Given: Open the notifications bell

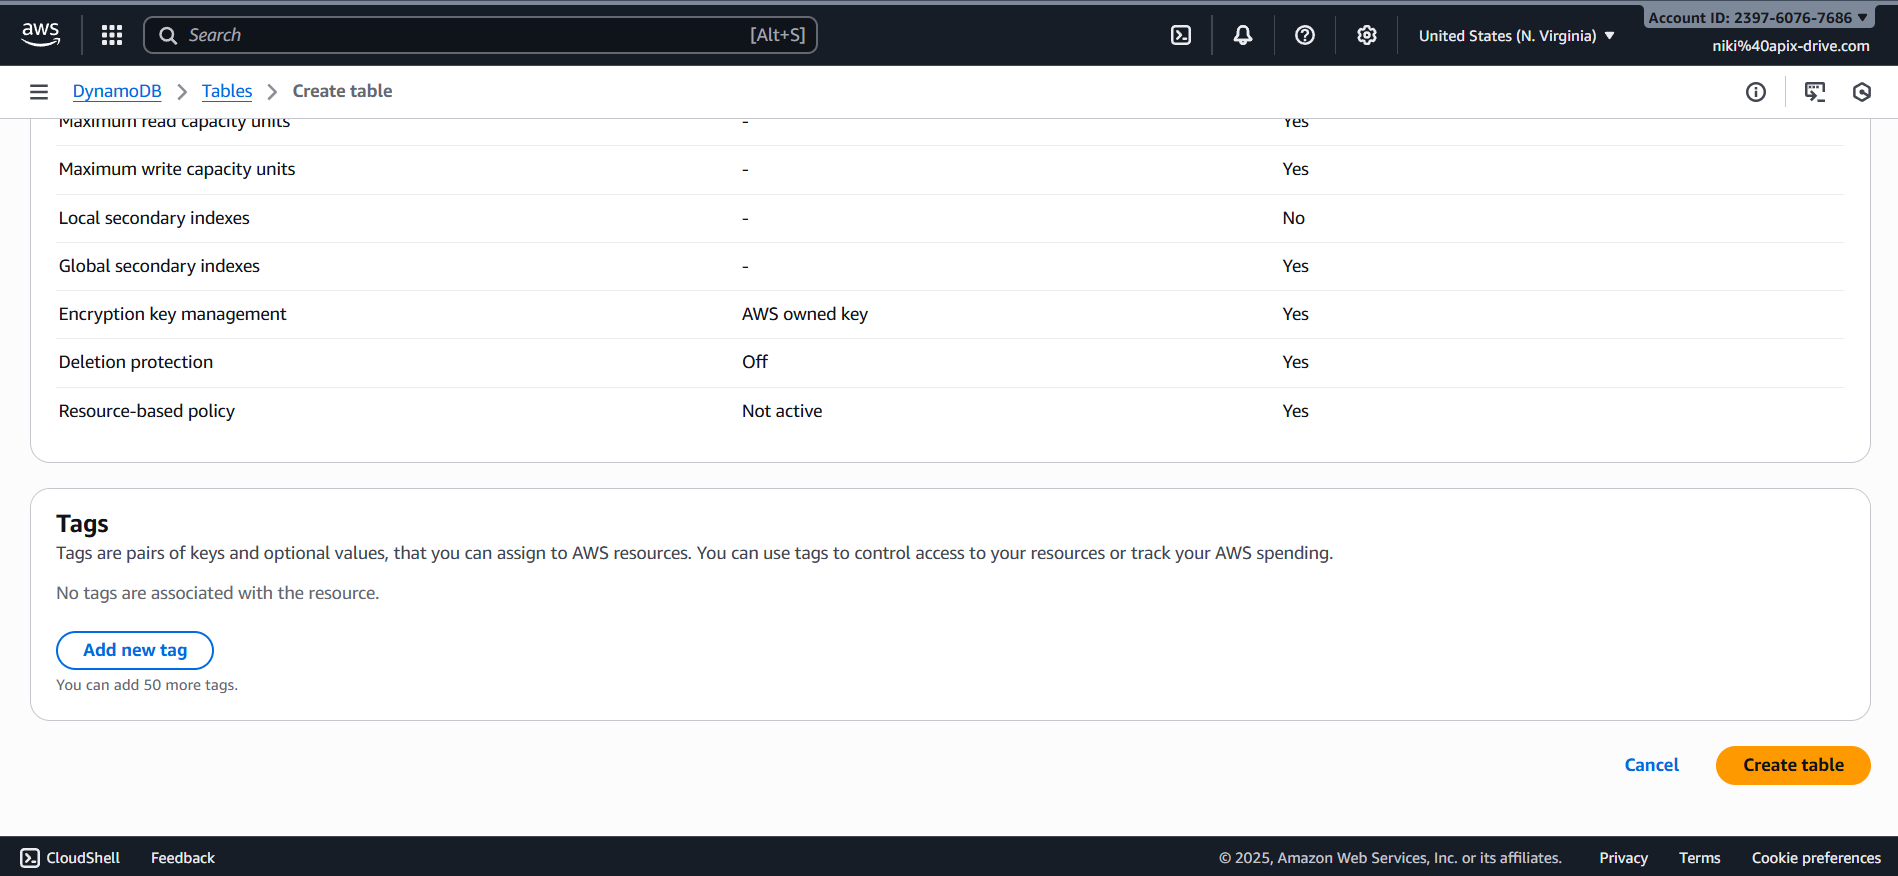Looking at the screenshot, I should point(1243,35).
